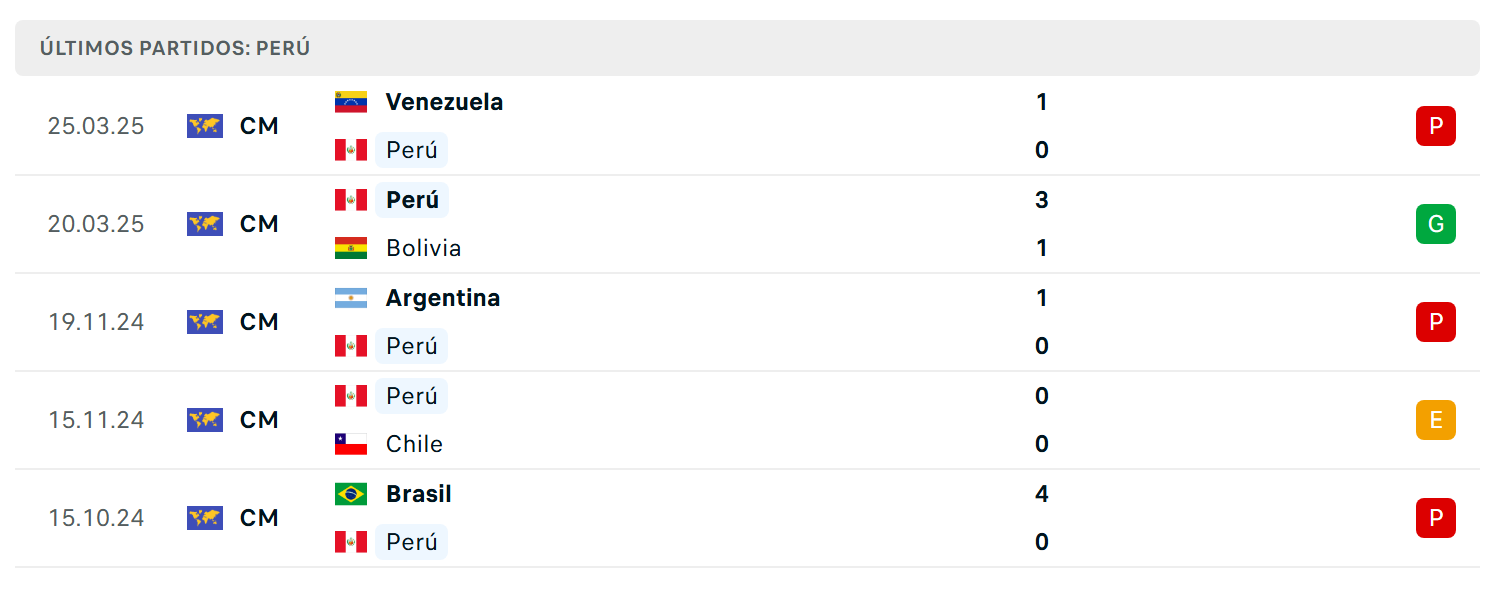Click the Perú flag in the Bolivia match
This screenshot has width=1489, height=589.
(351, 200)
